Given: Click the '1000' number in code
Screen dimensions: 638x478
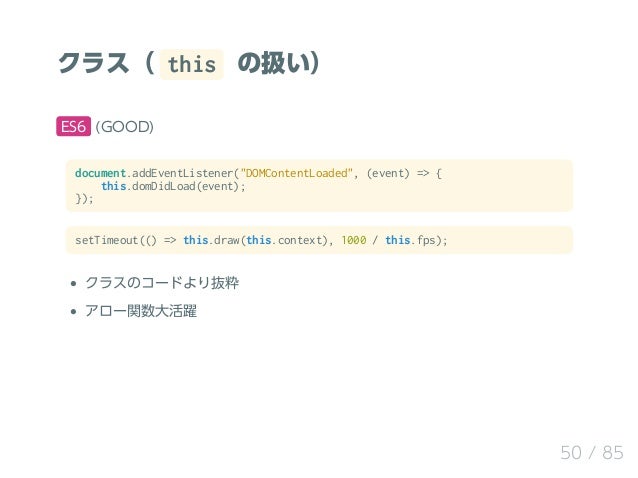Looking at the screenshot, I should (354, 240).
